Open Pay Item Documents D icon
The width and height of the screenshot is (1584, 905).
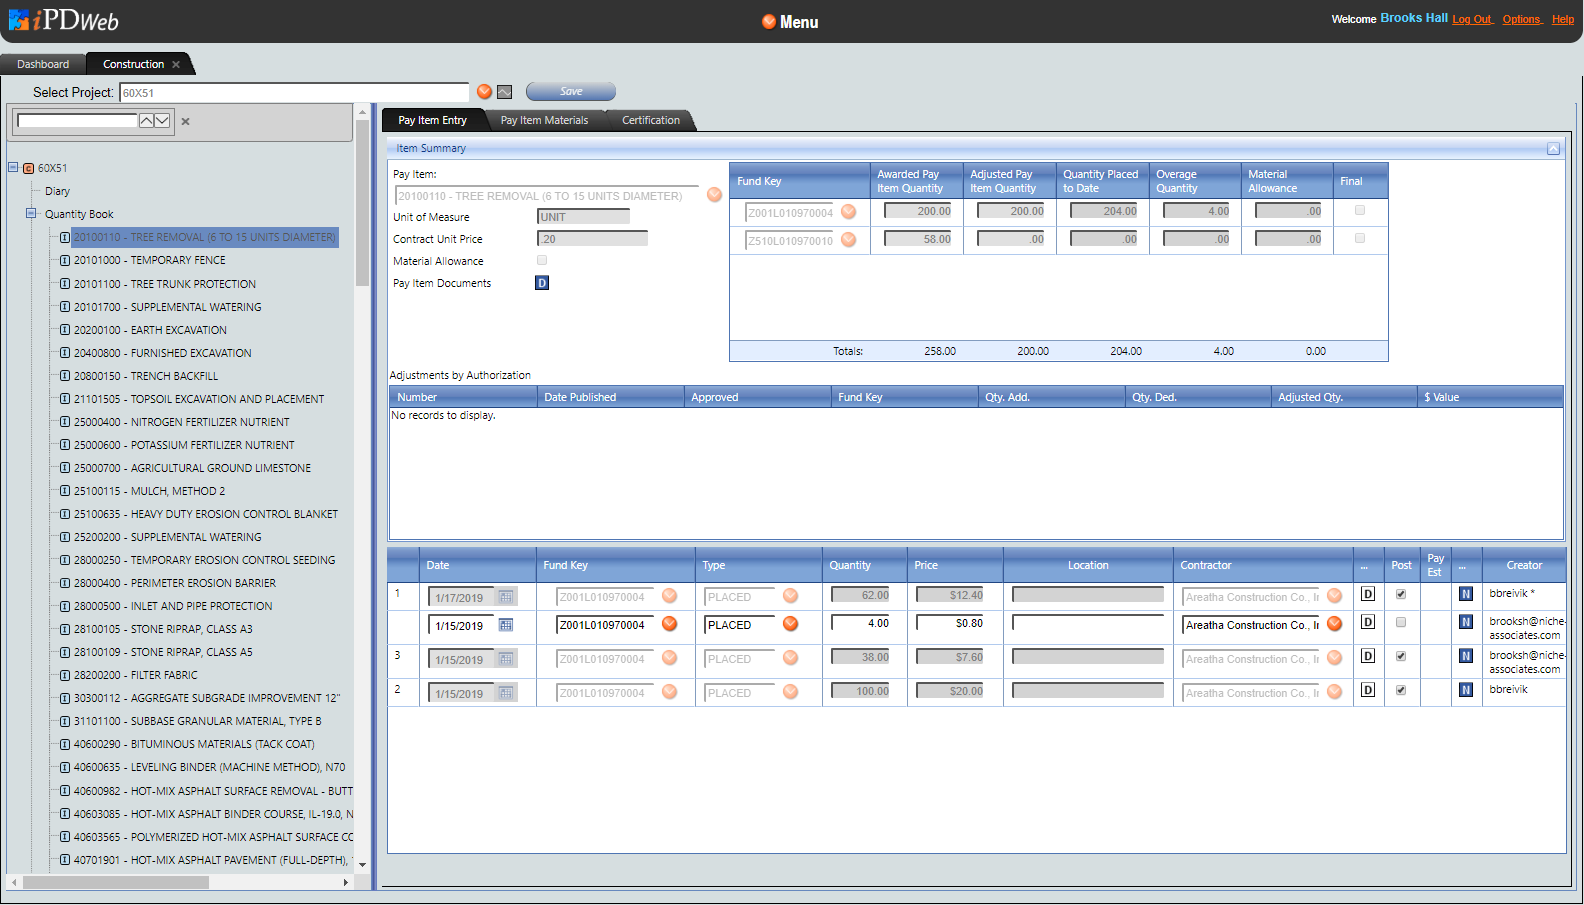542,283
